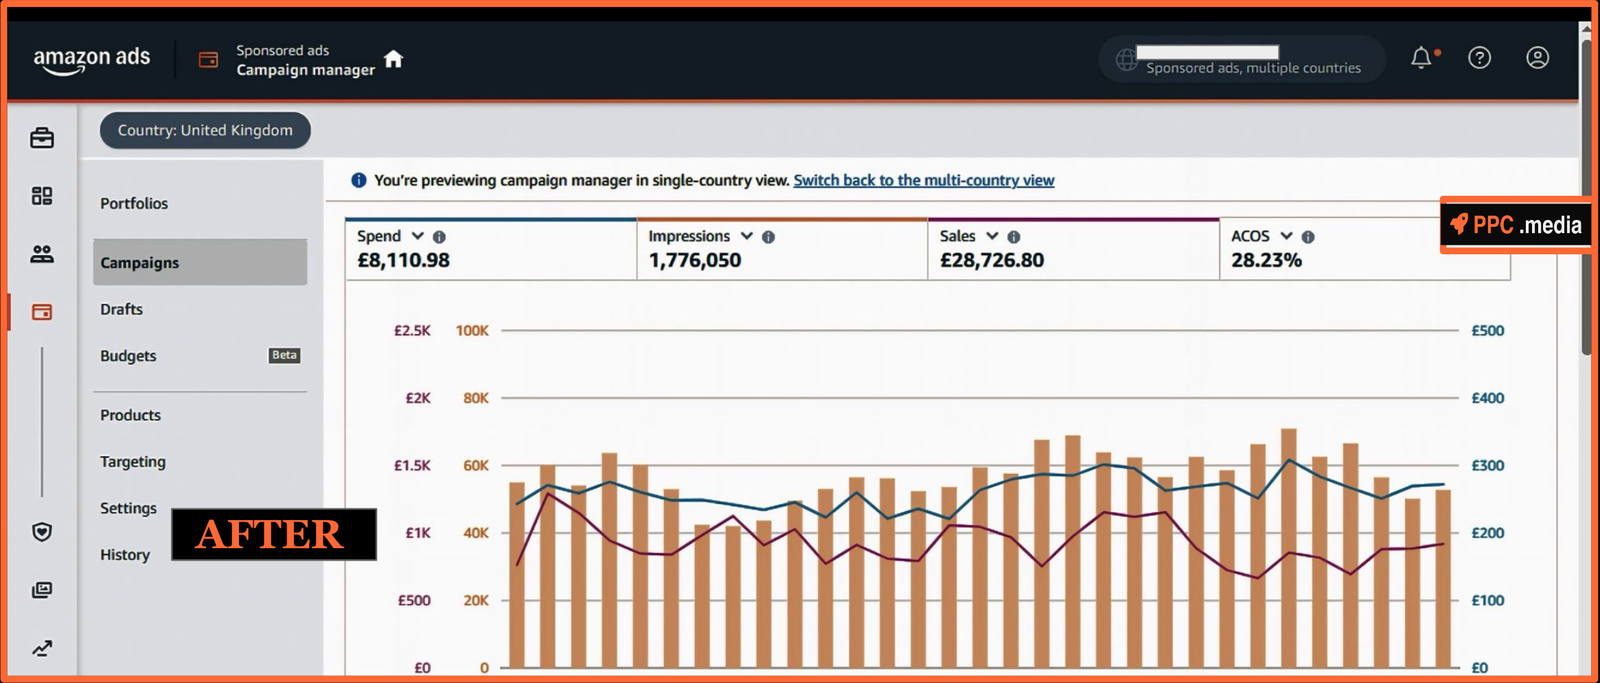
Task: Expand the Impressions metric dropdown
Action: [746, 236]
